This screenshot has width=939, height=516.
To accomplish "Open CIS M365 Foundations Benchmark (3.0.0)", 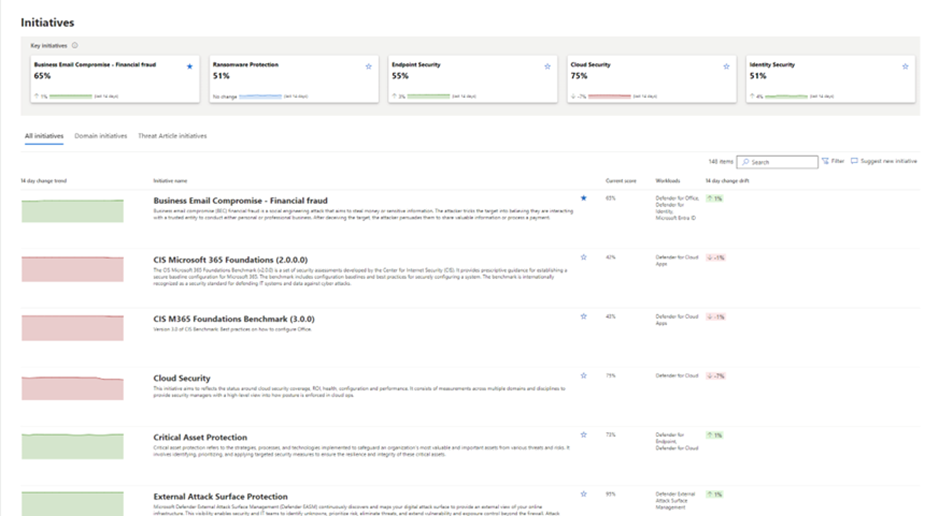I will point(234,319).
